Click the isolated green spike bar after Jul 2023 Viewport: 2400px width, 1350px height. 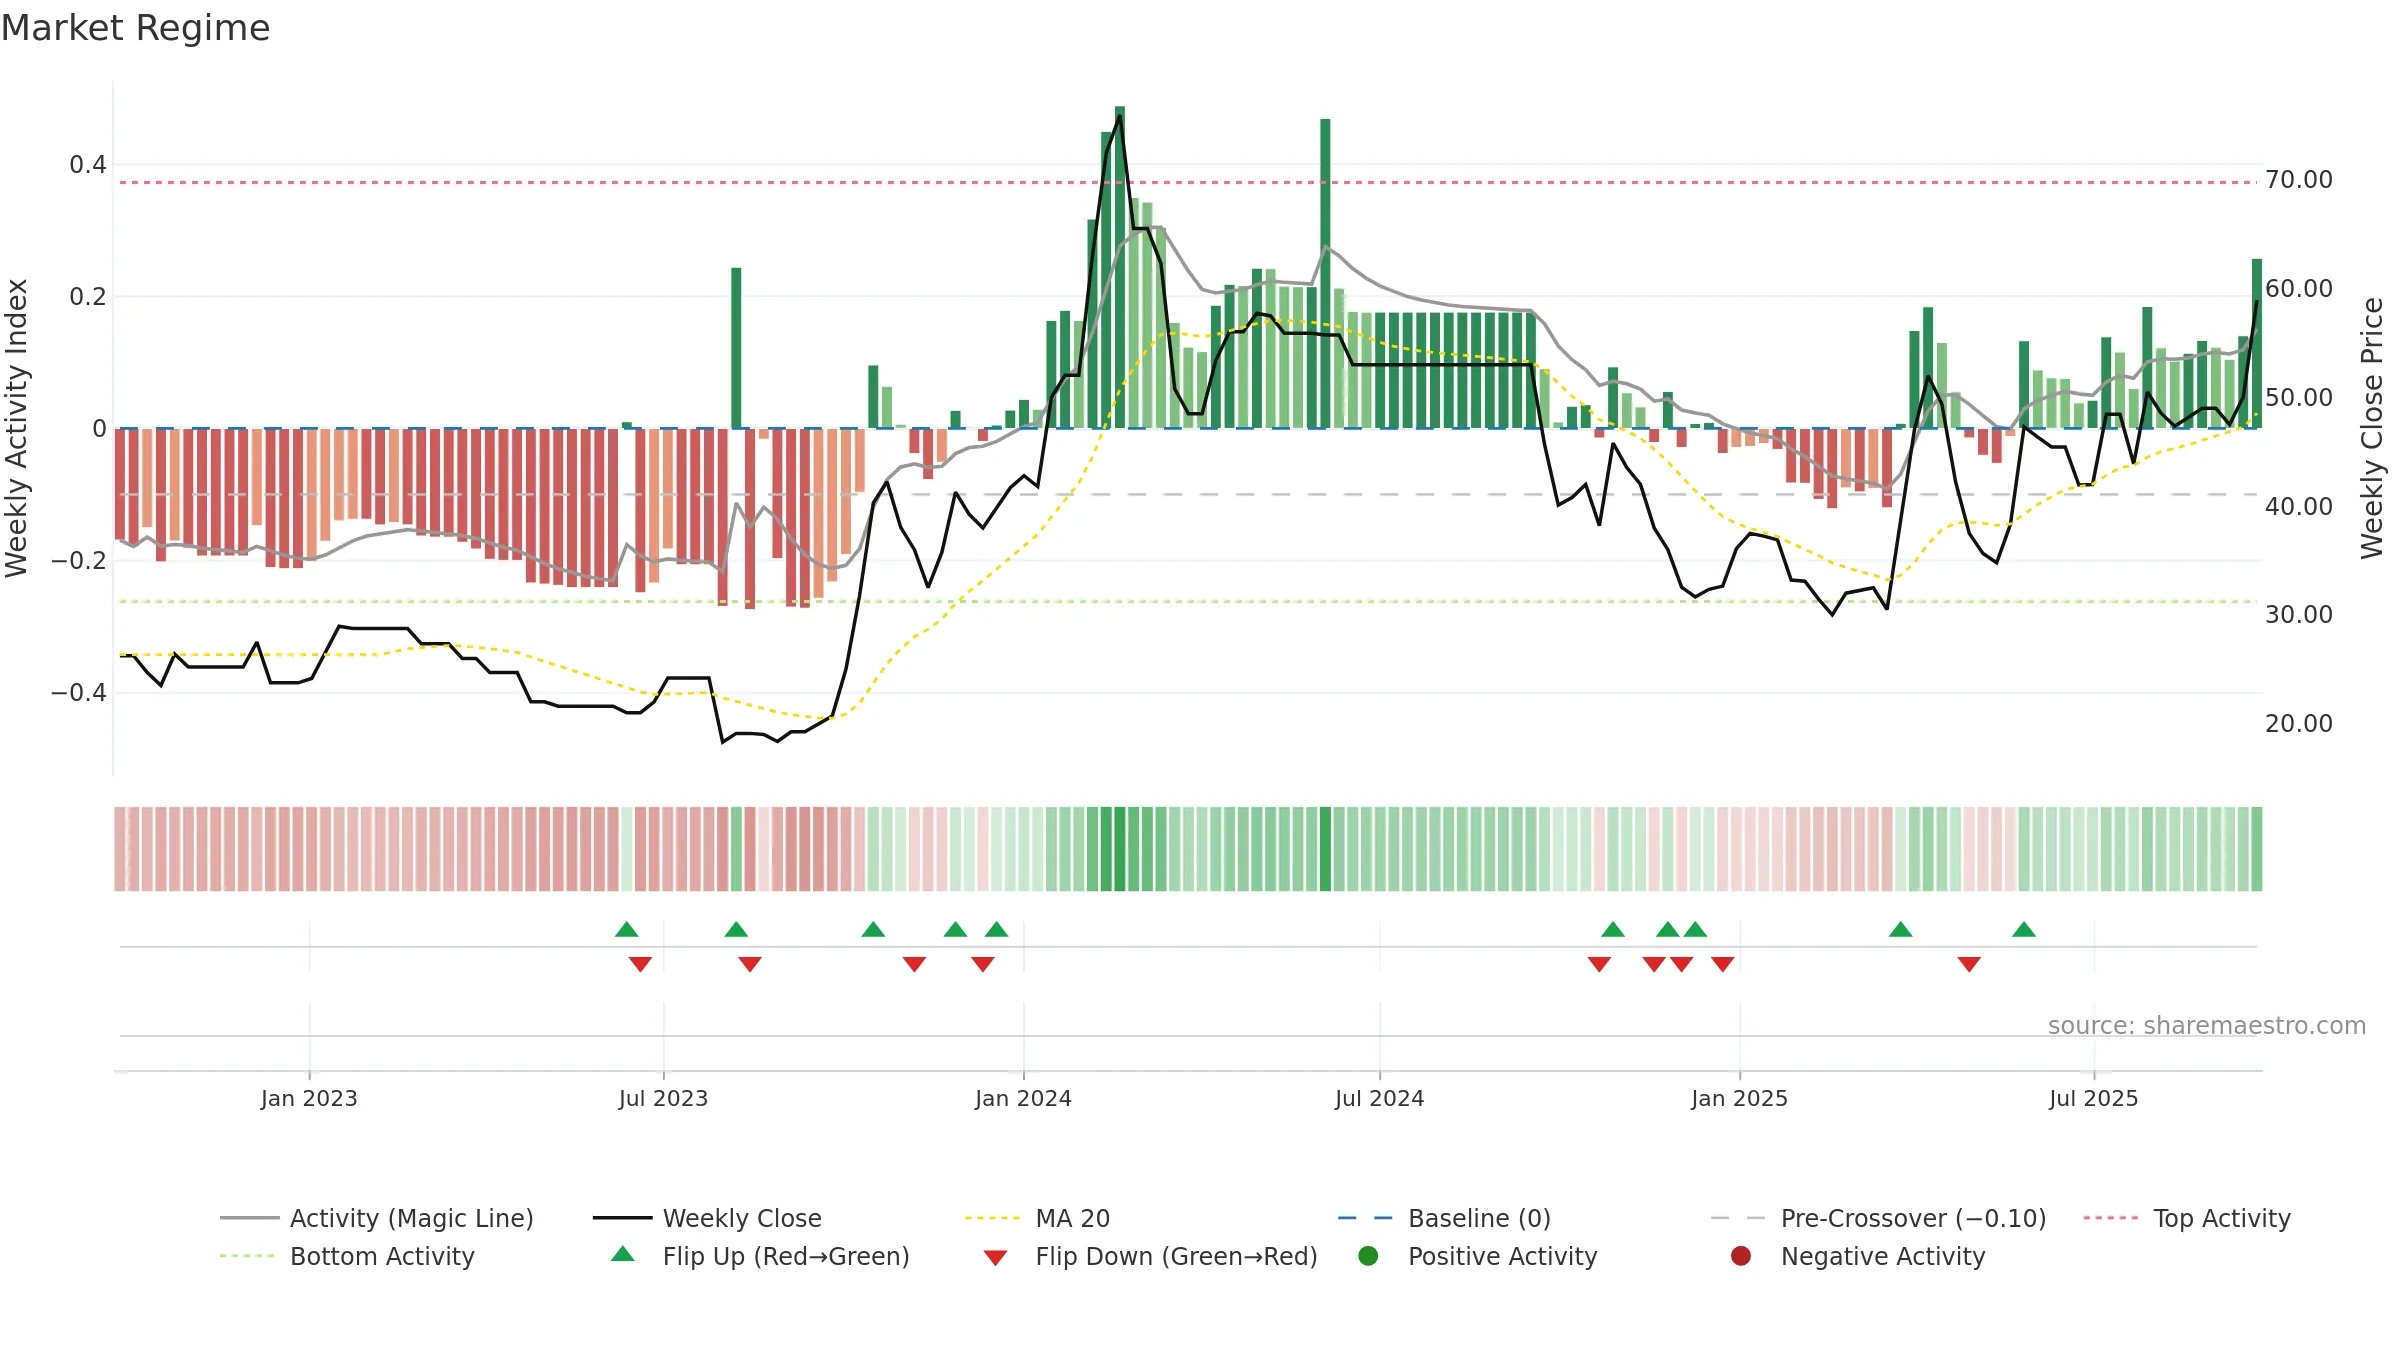(736, 348)
